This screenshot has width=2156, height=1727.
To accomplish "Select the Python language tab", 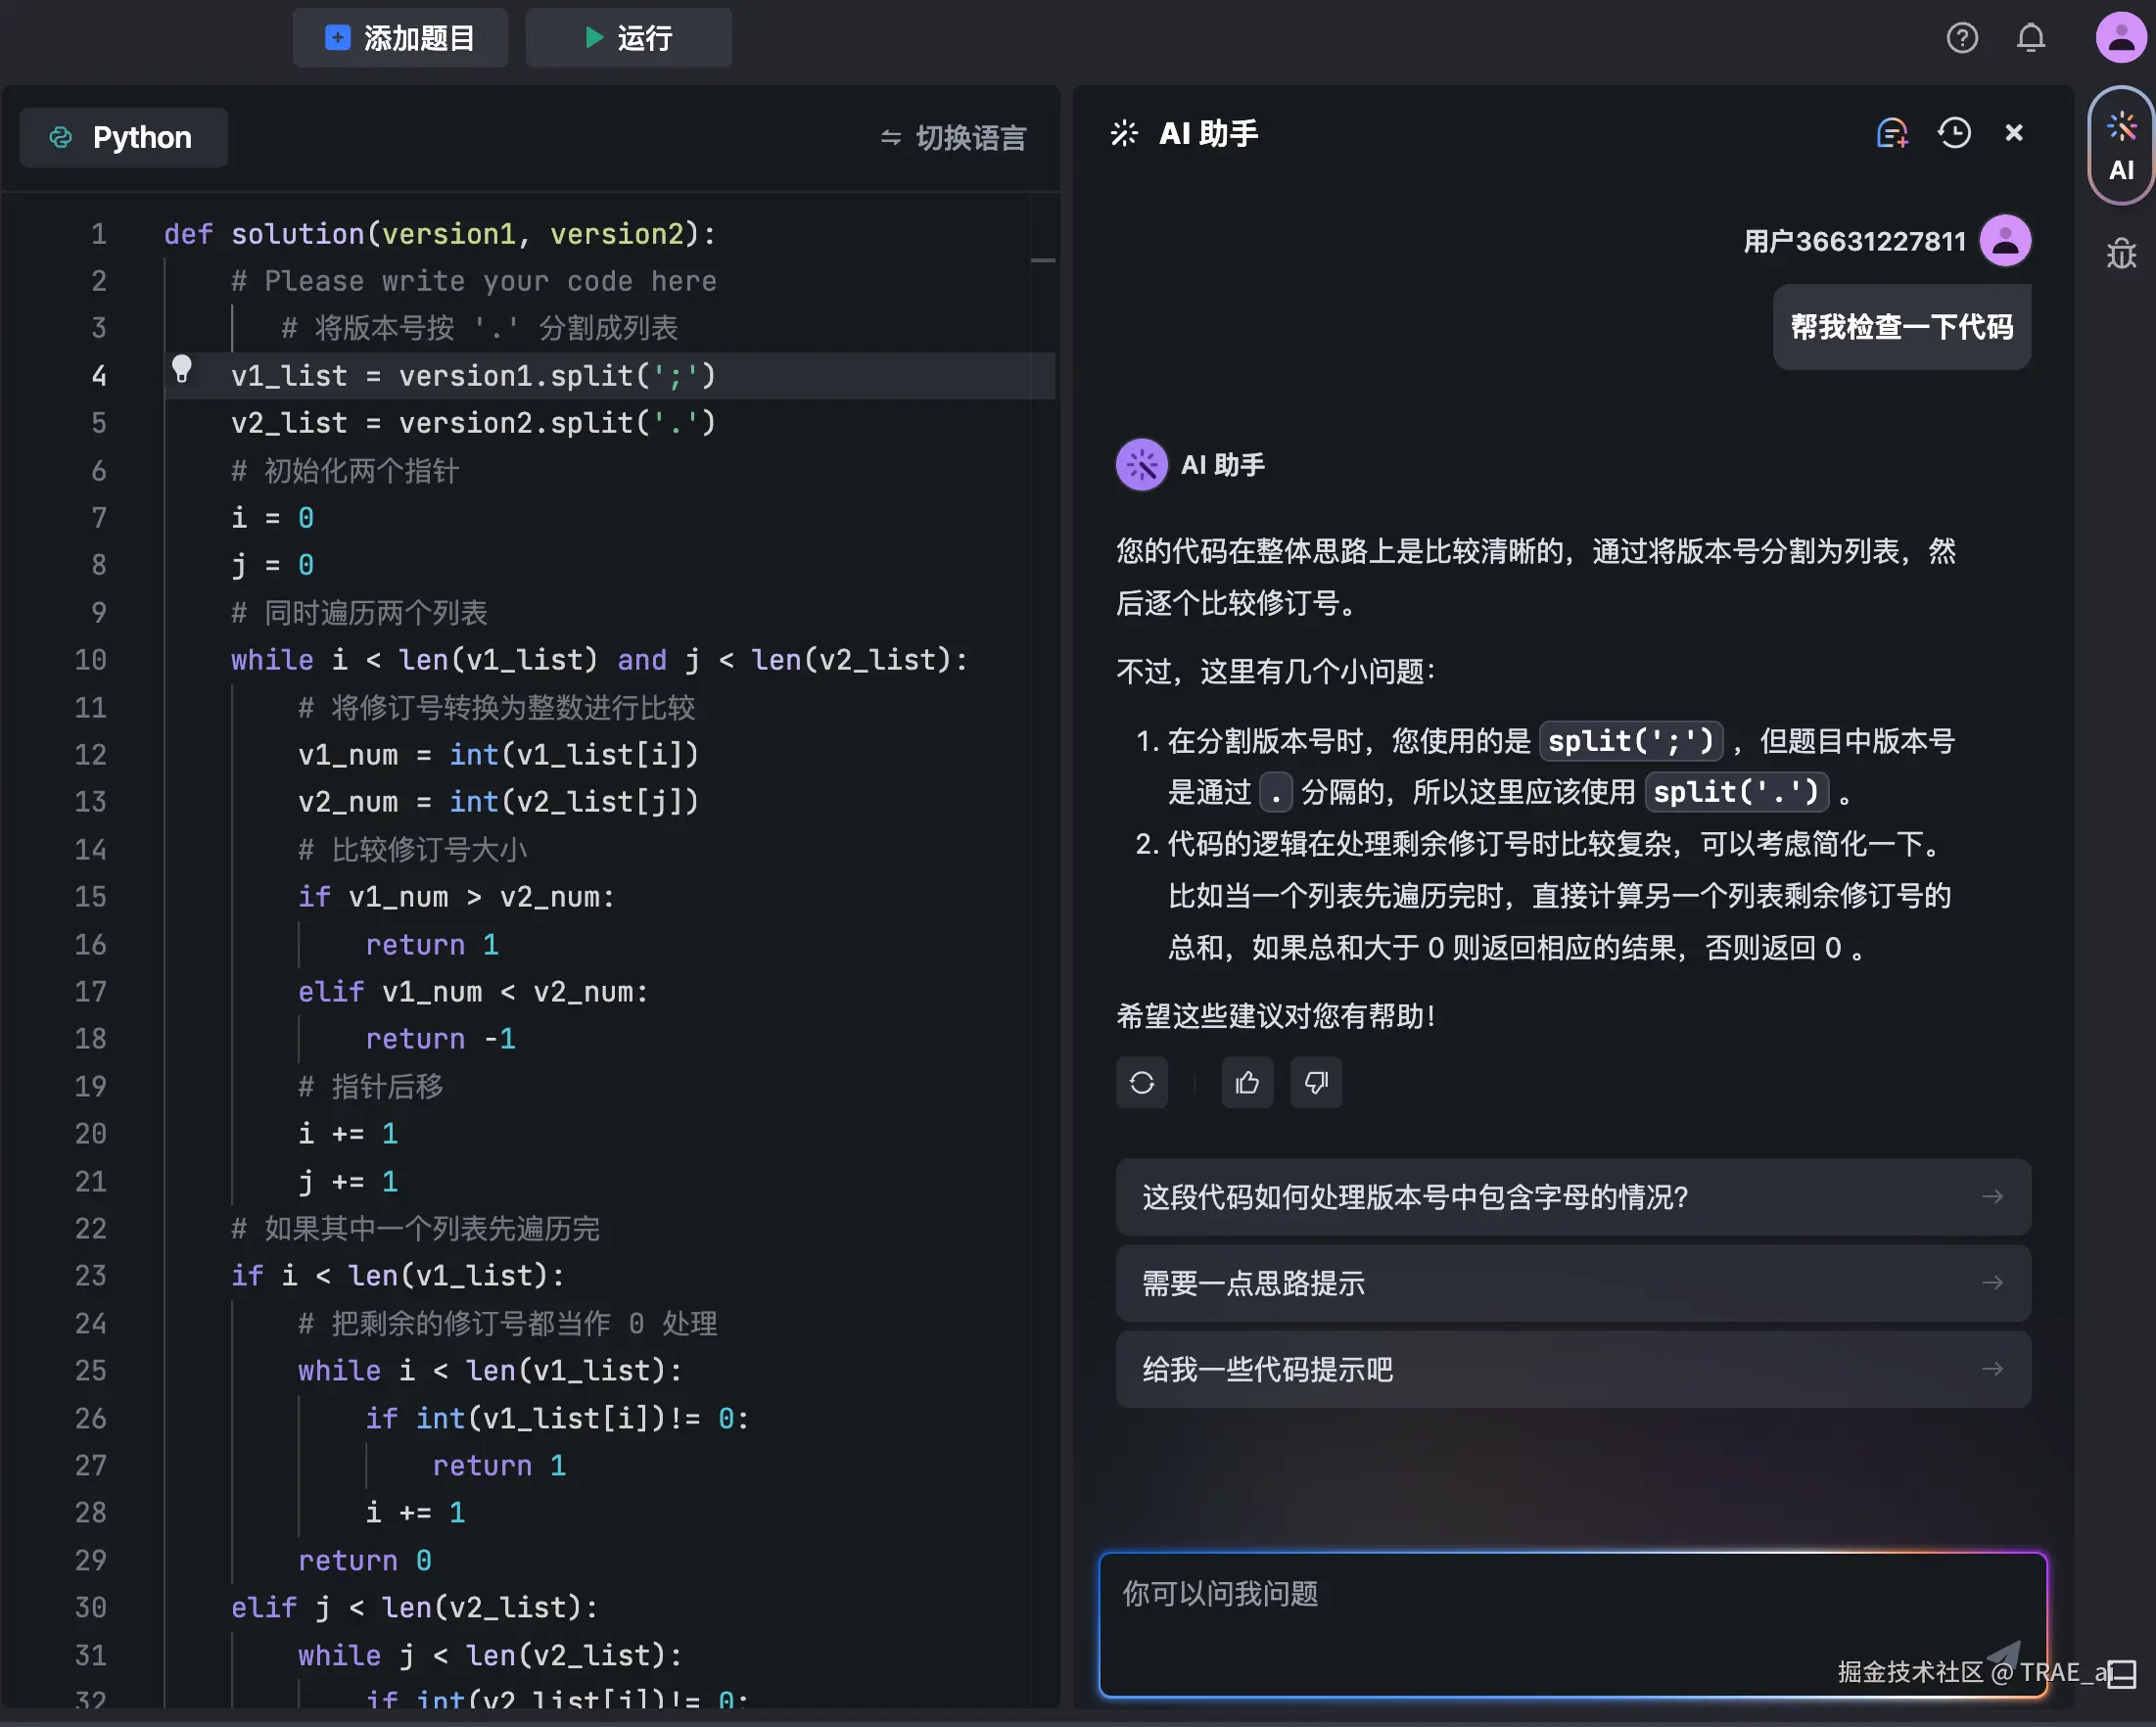I will click(x=123, y=138).
